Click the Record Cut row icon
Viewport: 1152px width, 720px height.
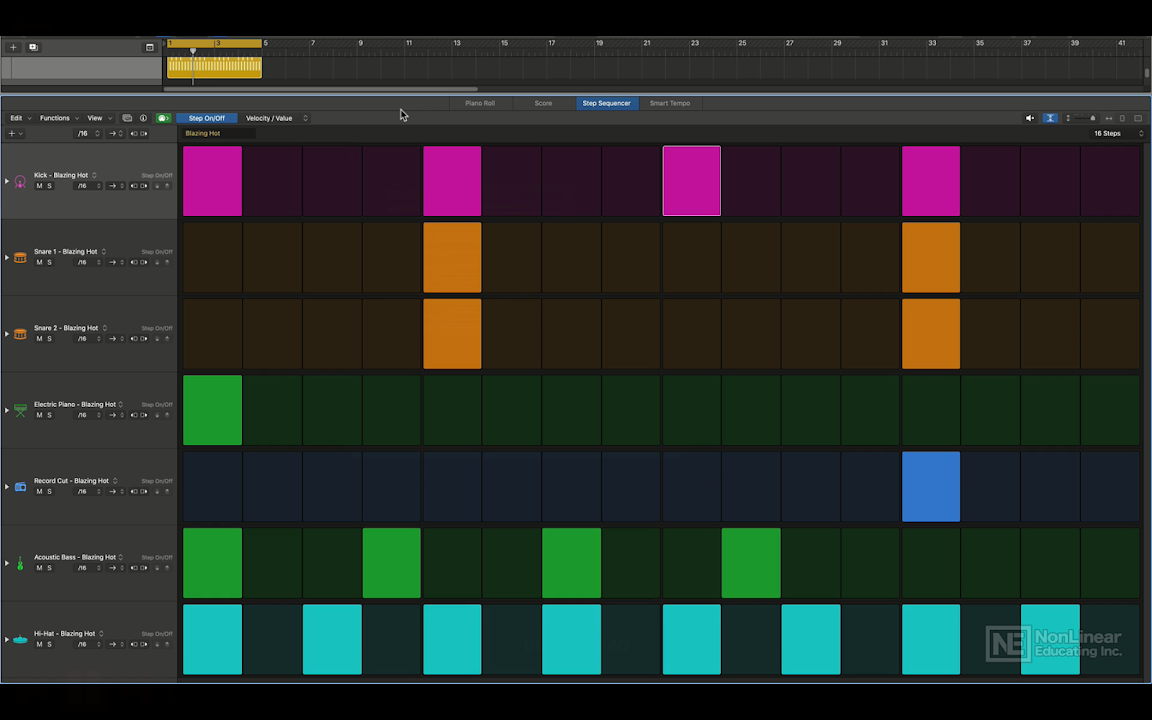(x=20, y=487)
